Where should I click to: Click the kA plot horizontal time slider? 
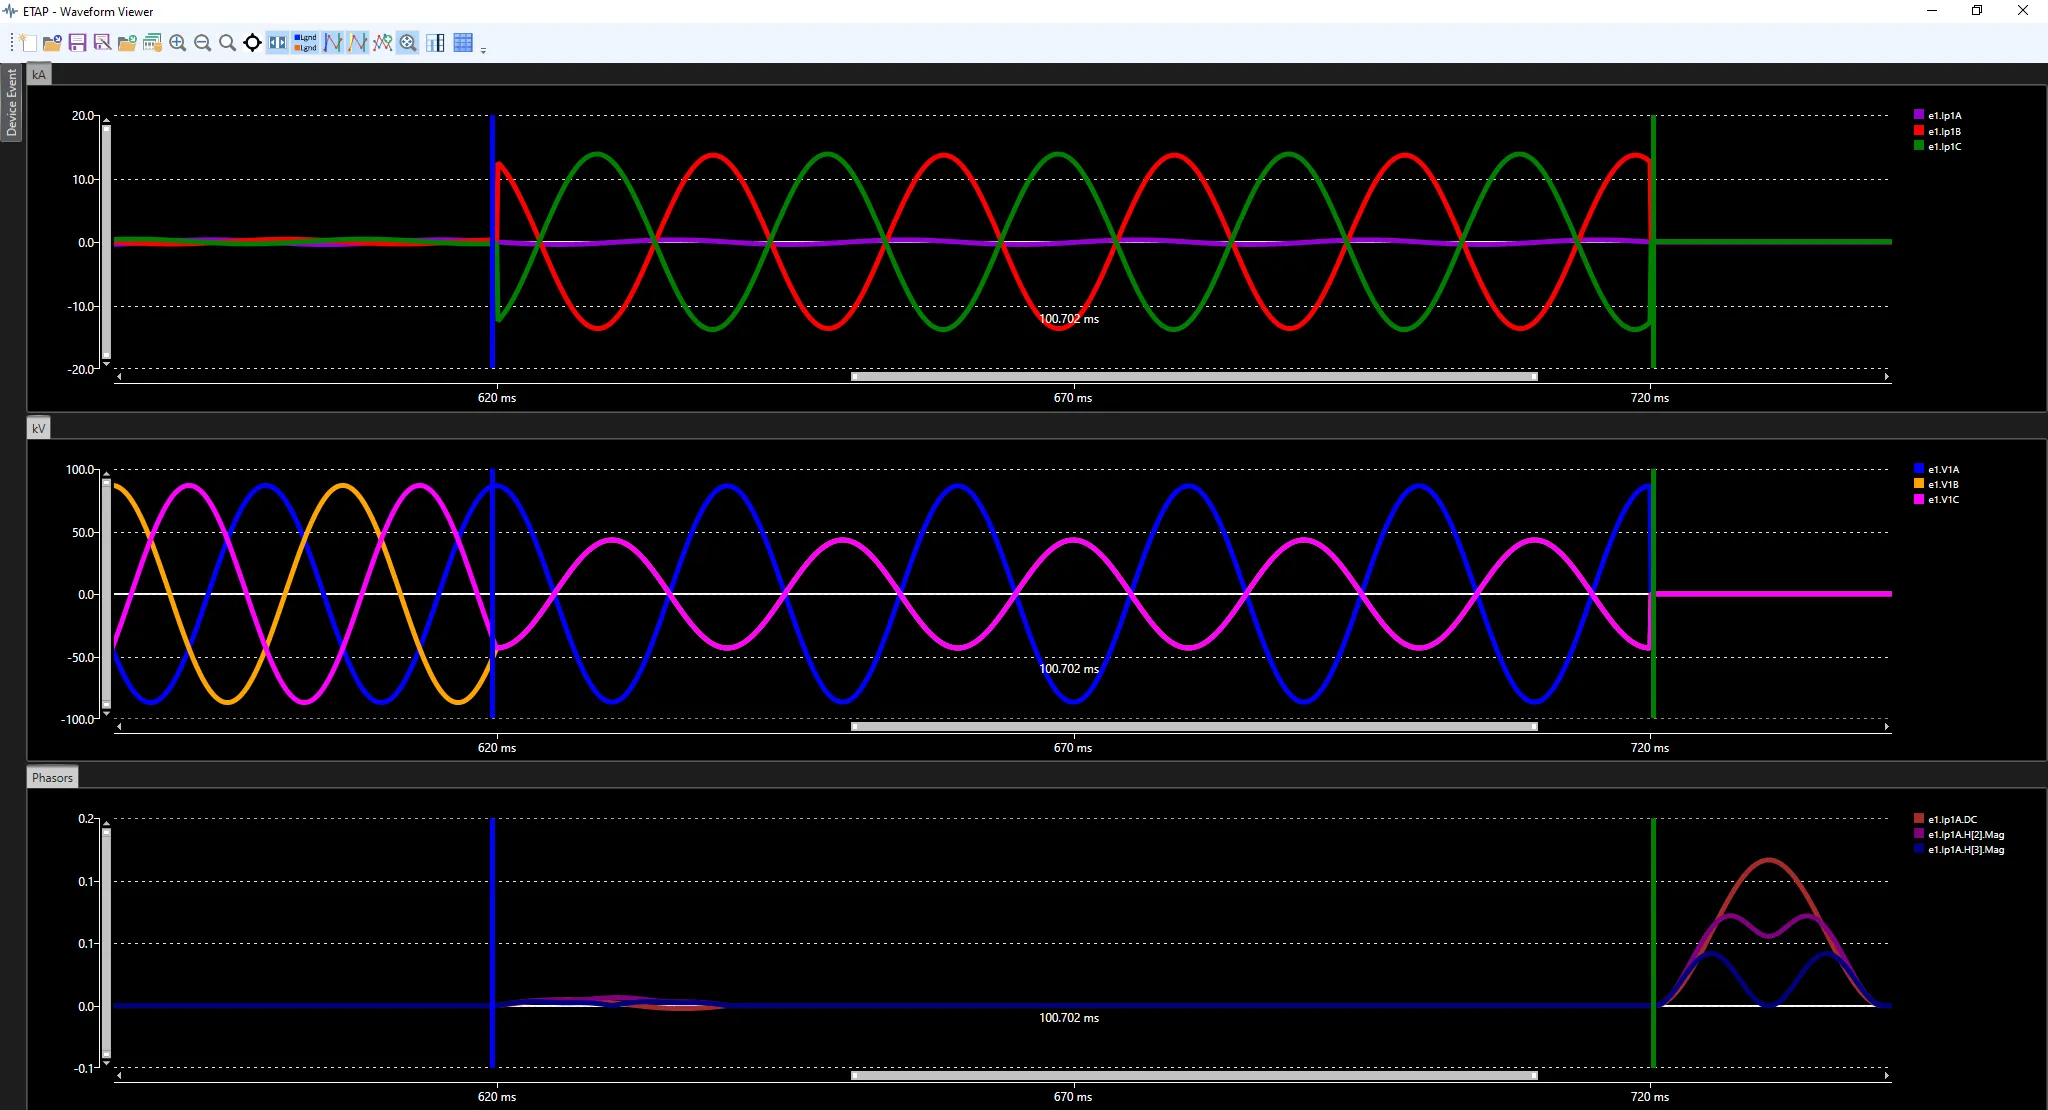(1193, 377)
